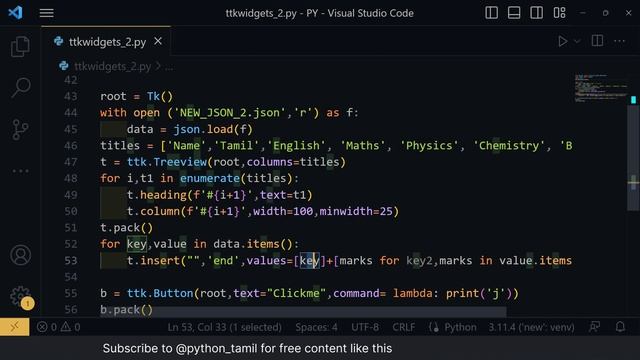Open the Explorer view in activity bar
640x360 pixels.
(20, 46)
